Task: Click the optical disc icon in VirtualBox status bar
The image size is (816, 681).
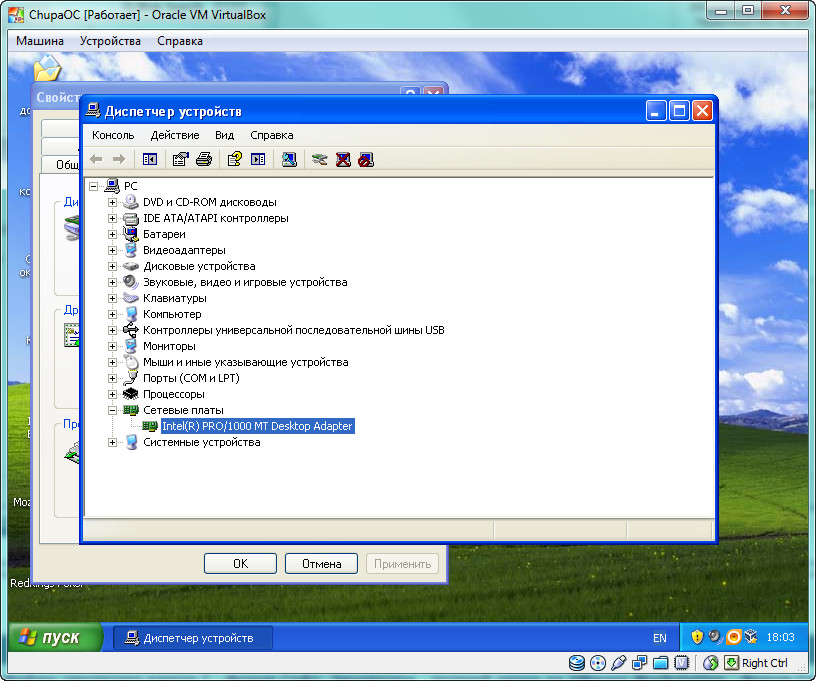Action: pos(598,663)
